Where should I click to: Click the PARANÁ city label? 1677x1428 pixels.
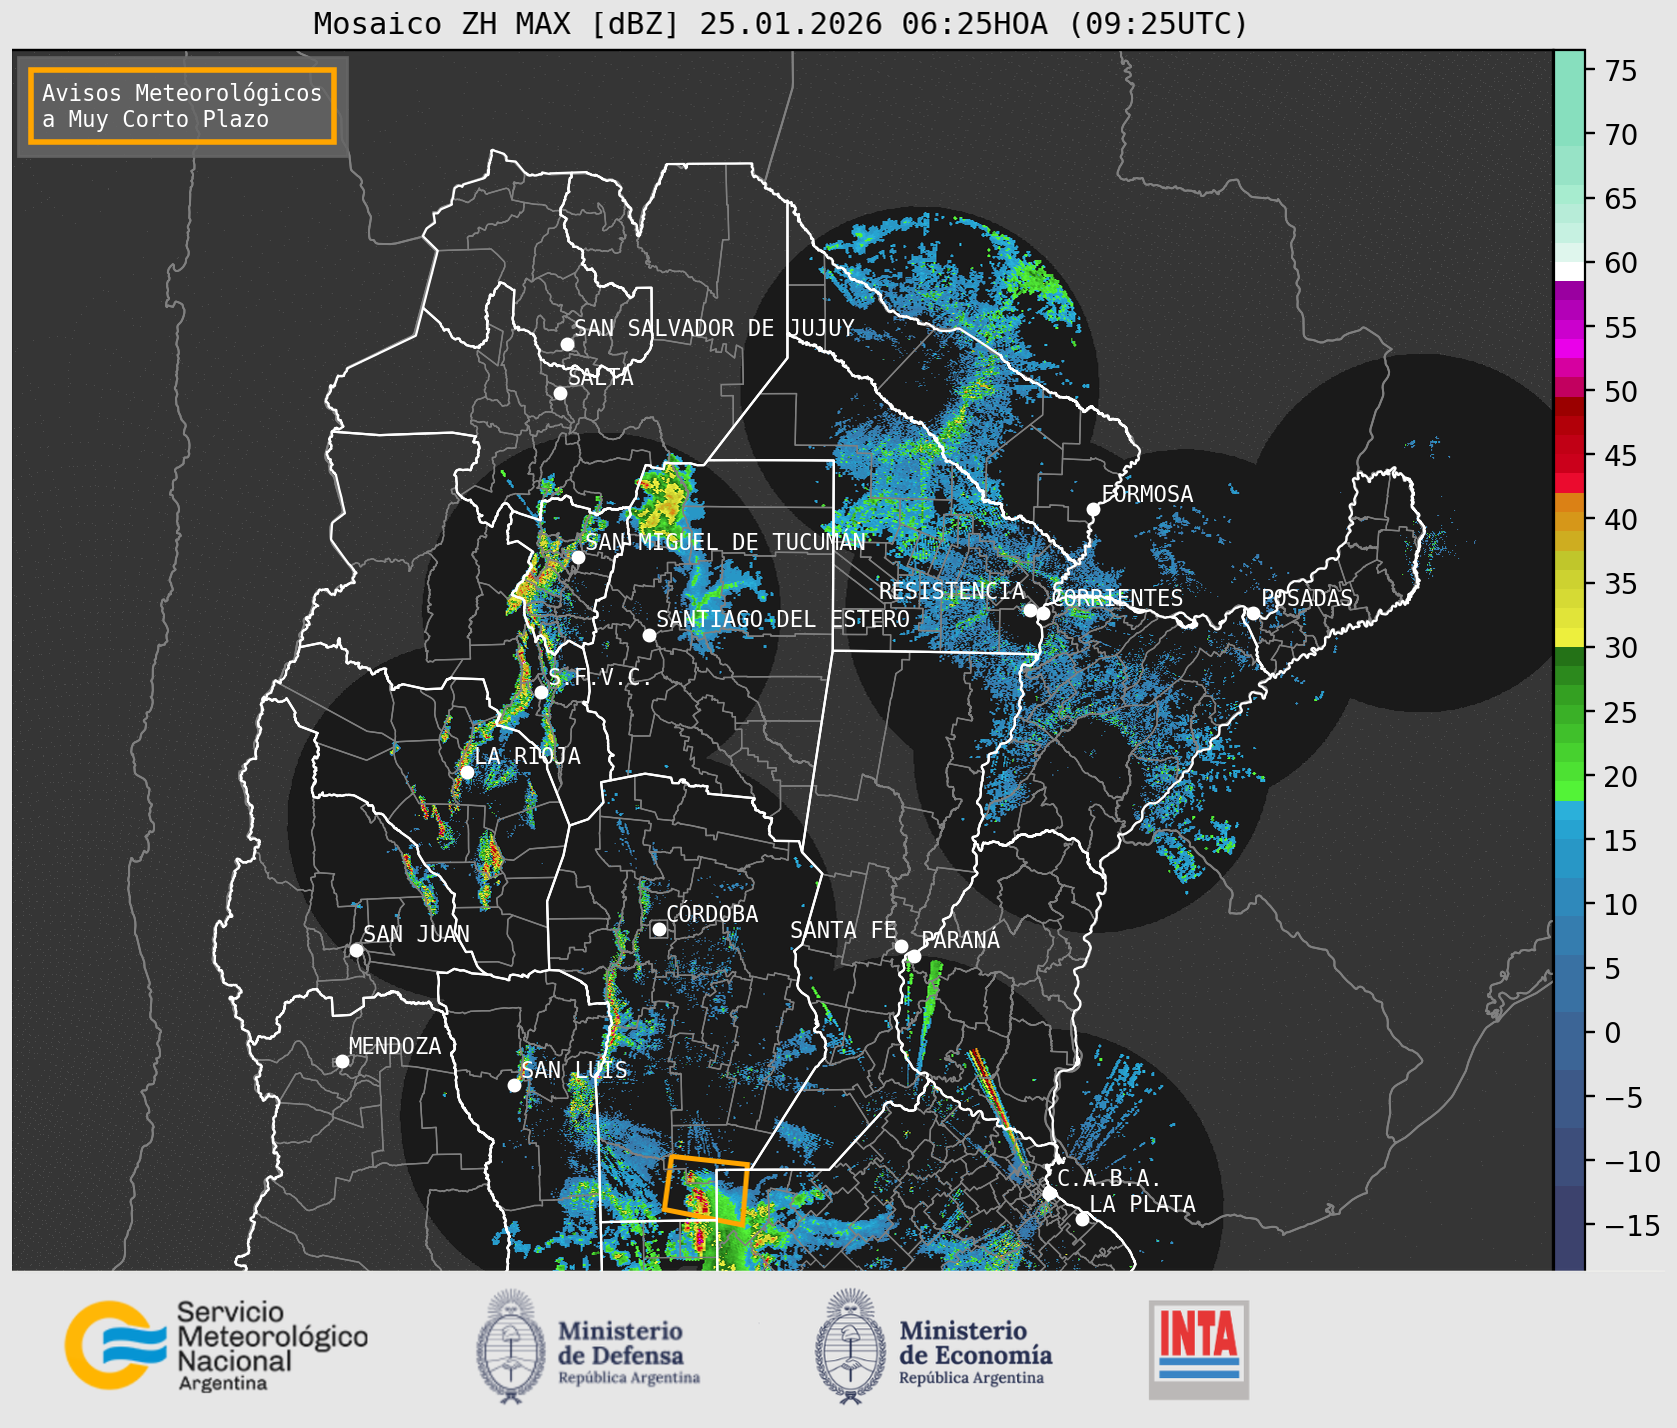961,940
